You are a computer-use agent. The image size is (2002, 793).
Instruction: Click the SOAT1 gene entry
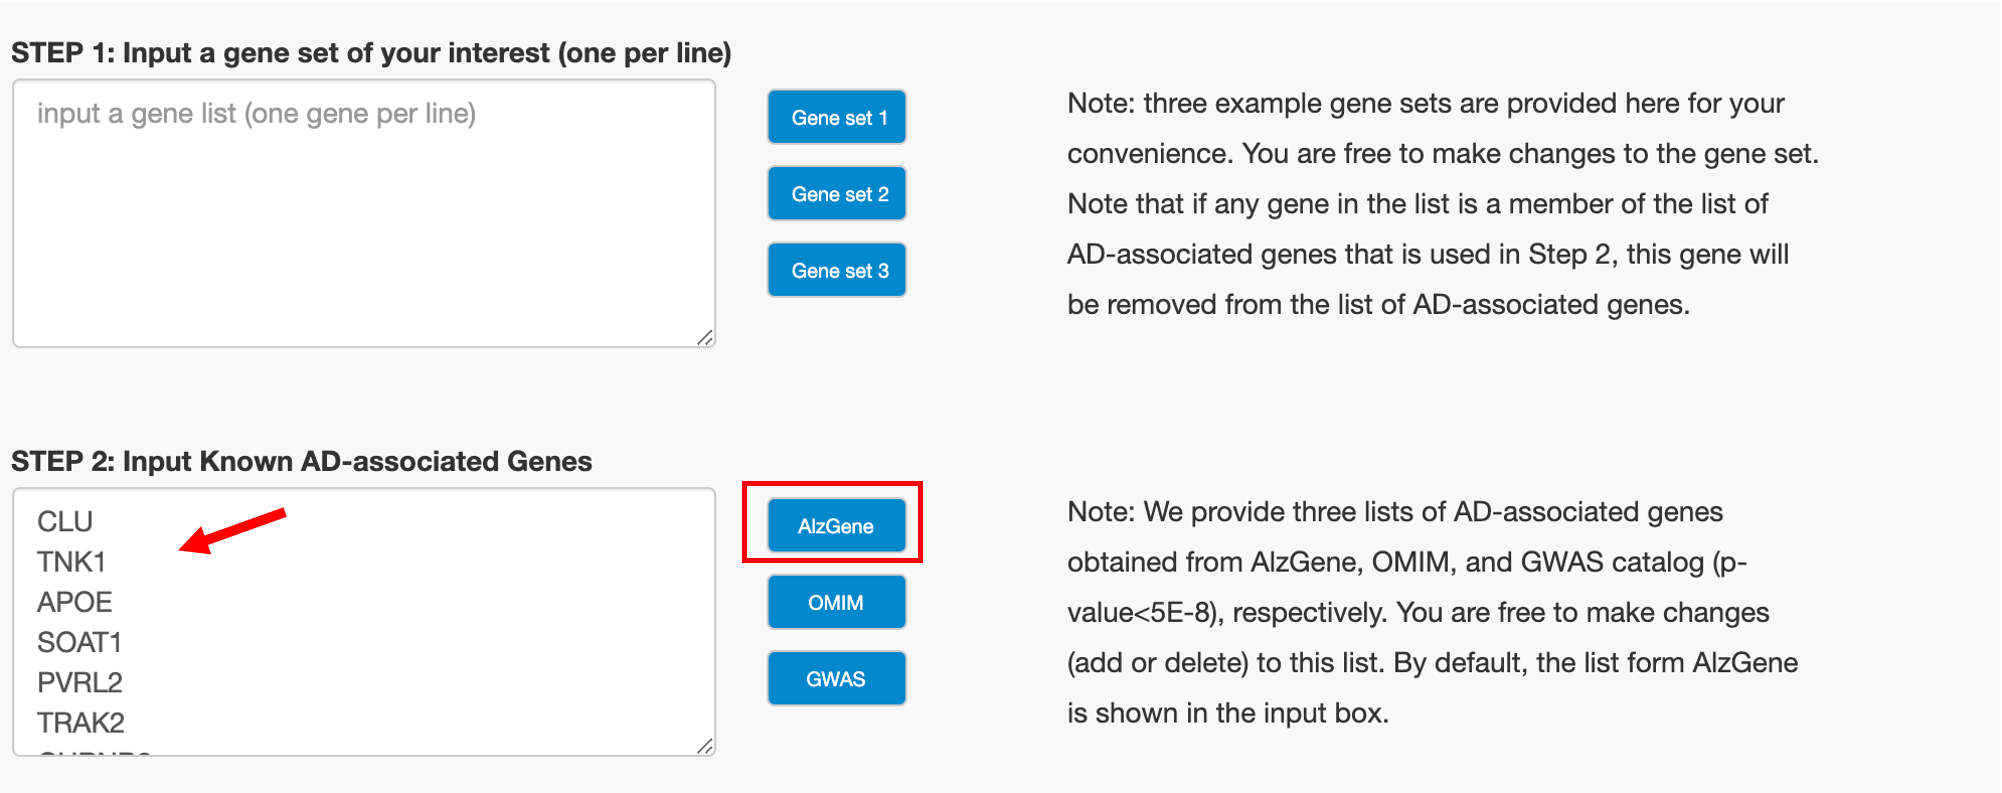79,642
